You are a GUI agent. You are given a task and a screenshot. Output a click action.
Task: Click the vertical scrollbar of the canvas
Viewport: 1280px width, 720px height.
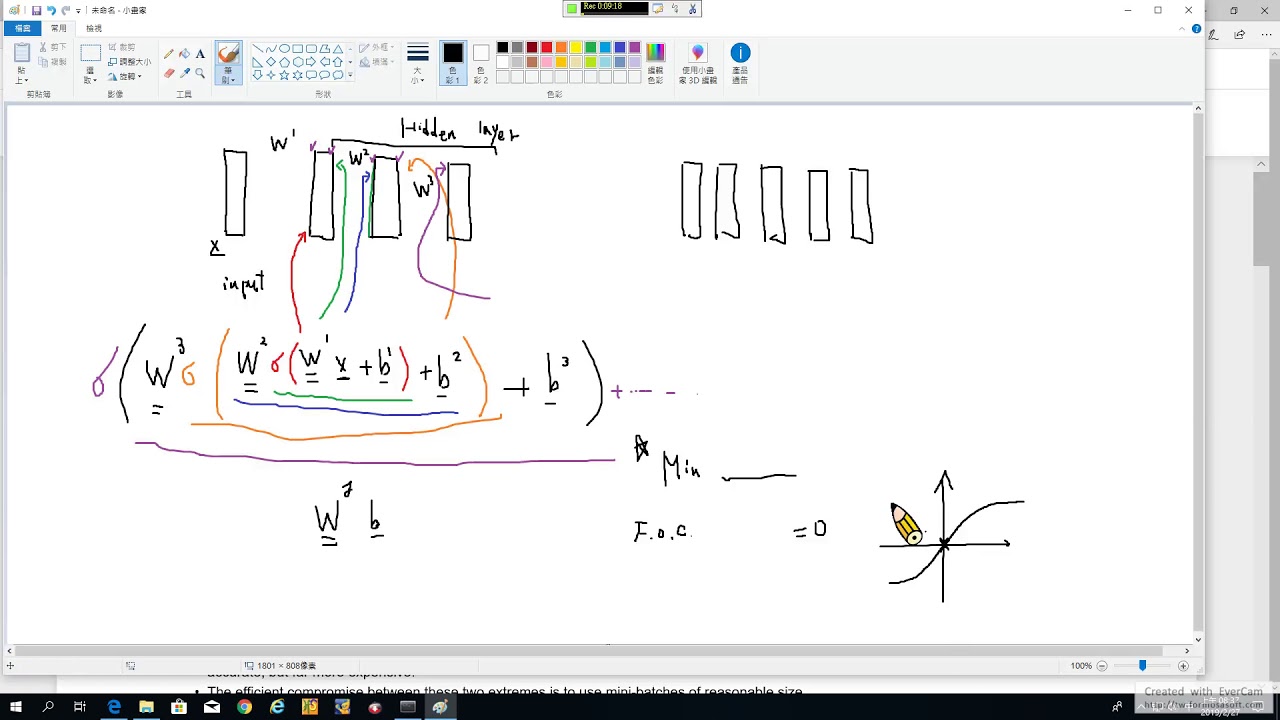click(x=1198, y=374)
